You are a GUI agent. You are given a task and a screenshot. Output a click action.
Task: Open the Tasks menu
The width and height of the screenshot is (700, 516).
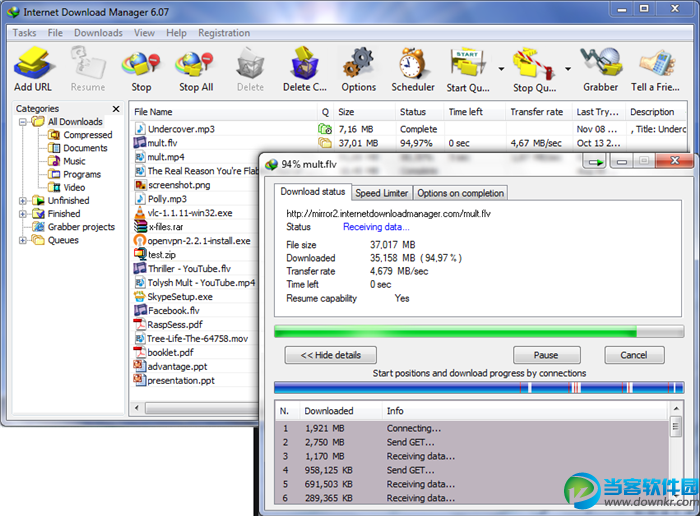click(25, 33)
